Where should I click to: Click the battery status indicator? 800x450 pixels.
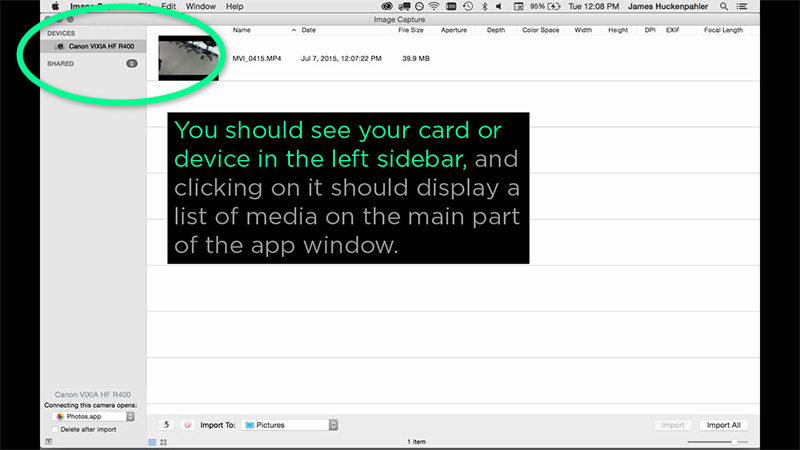tap(545, 6)
